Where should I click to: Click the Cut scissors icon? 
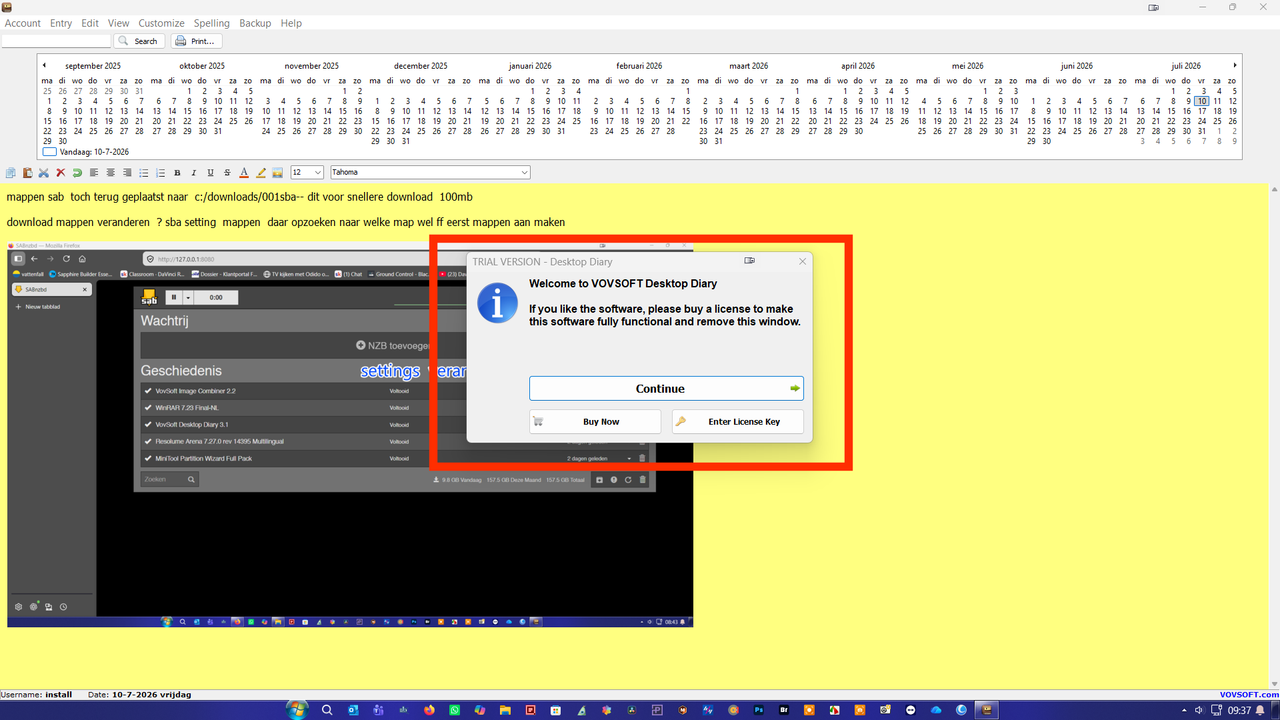click(x=44, y=173)
